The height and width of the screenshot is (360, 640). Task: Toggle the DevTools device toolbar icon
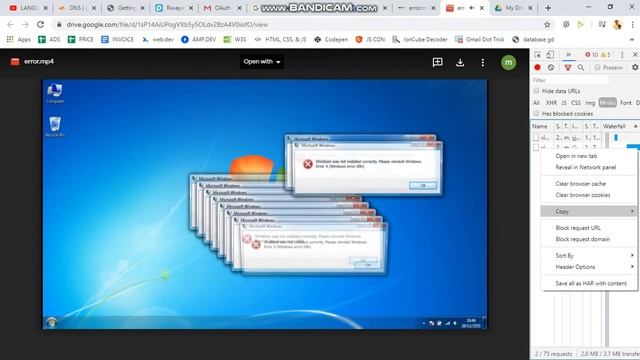(x=550, y=55)
